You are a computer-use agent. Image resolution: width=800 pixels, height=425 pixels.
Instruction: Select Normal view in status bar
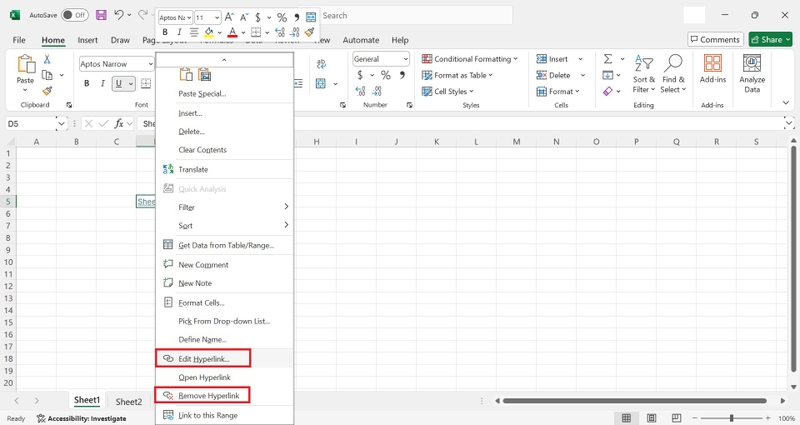[626, 418]
